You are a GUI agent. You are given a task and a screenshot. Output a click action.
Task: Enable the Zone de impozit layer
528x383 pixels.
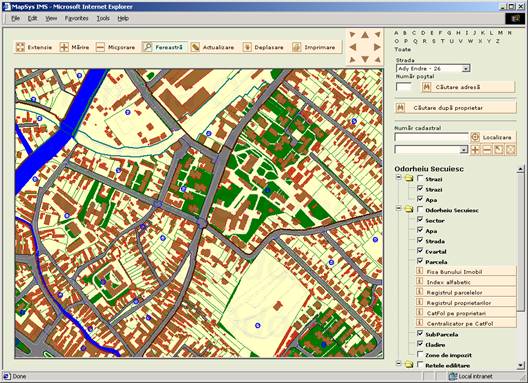pyautogui.click(x=420, y=354)
